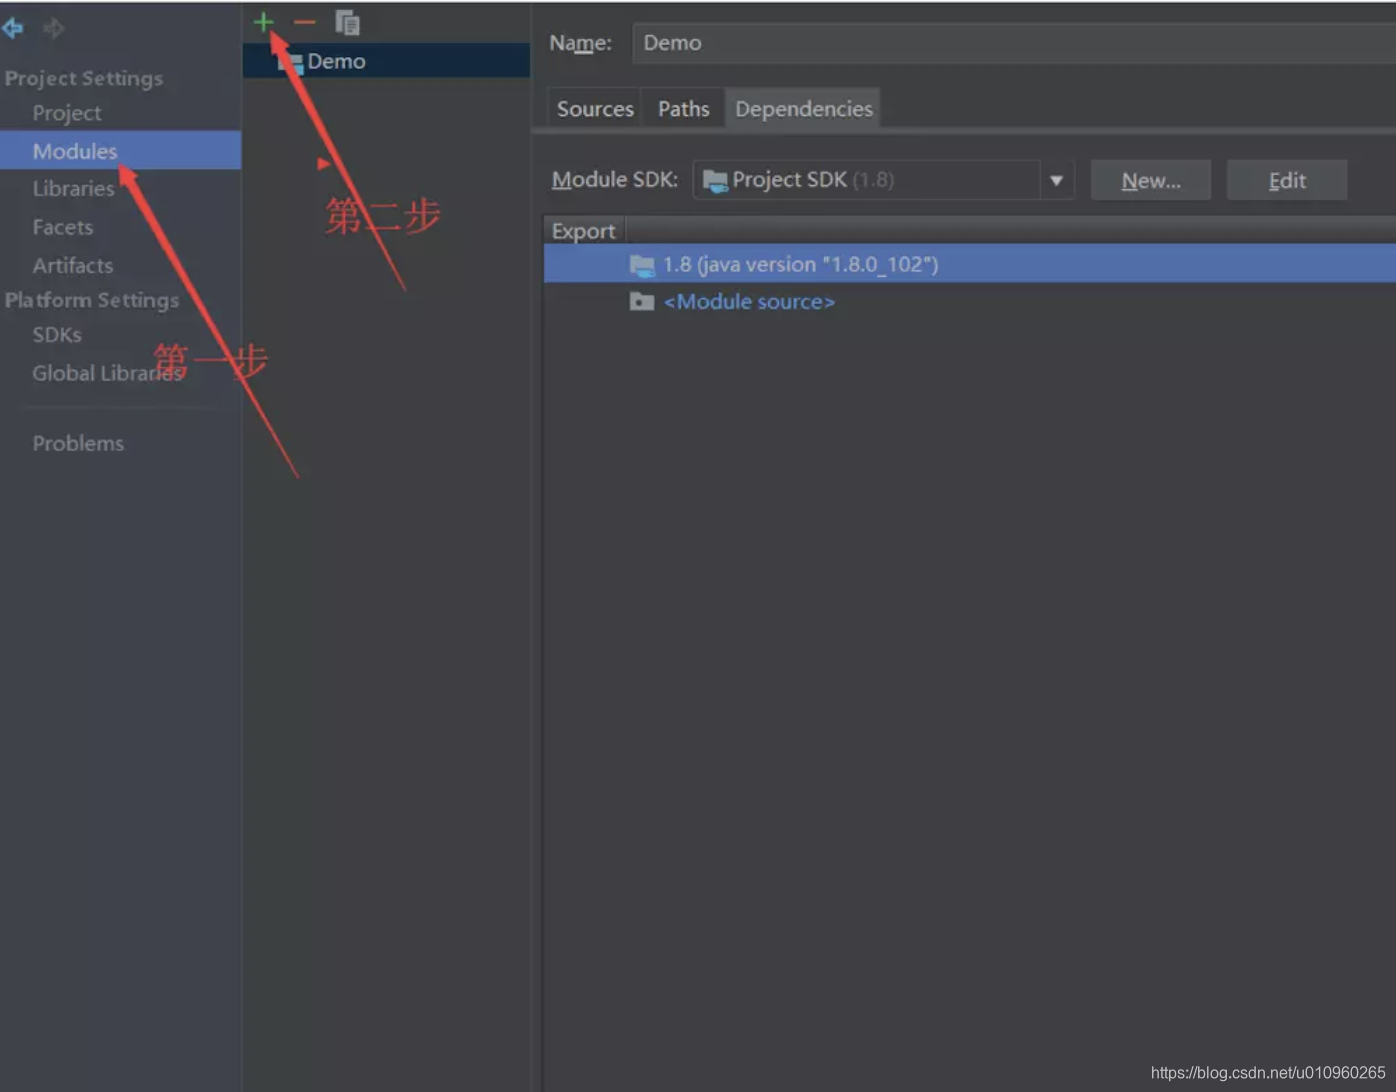Screen dimensions: 1396x1092
Task: Show the Problems list
Action: coord(78,443)
